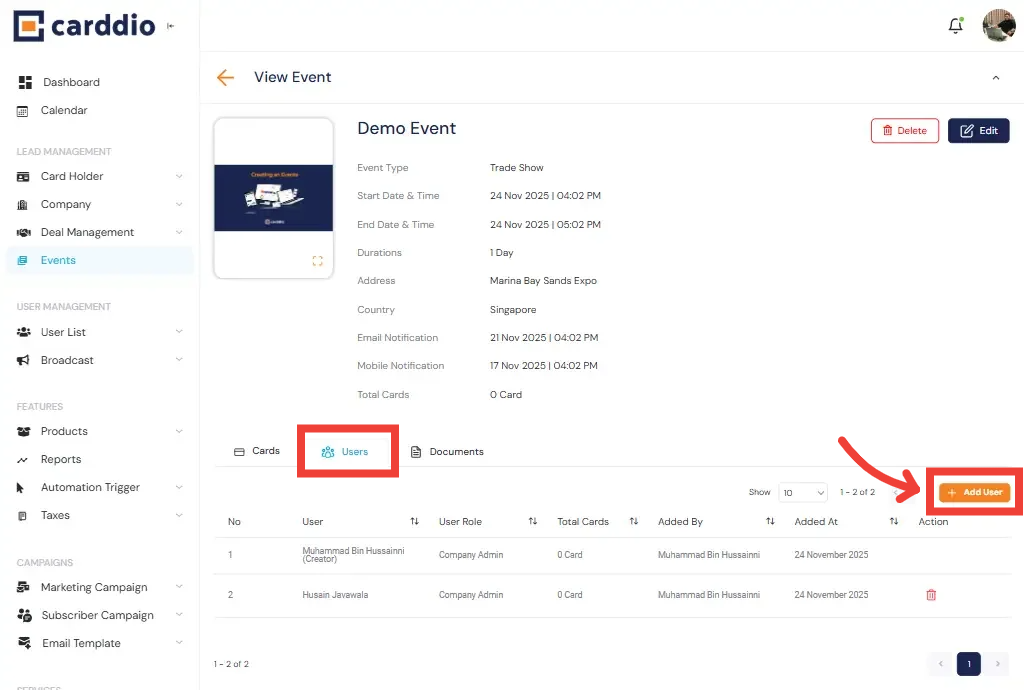Click the Add User button
The image size is (1024, 690).
(975, 492)
